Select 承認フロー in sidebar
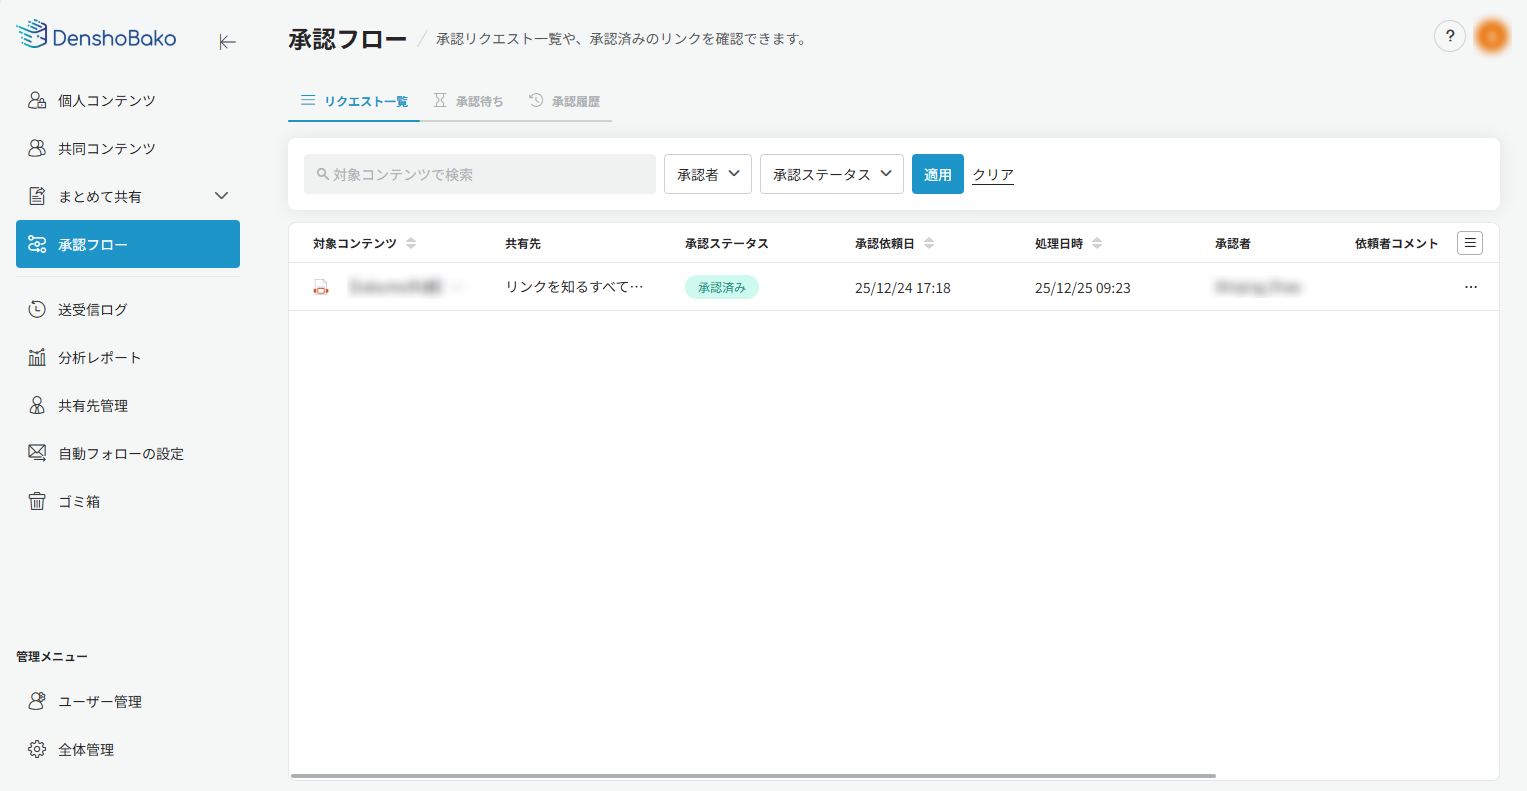1527x791 pixels. pos(128,244)
